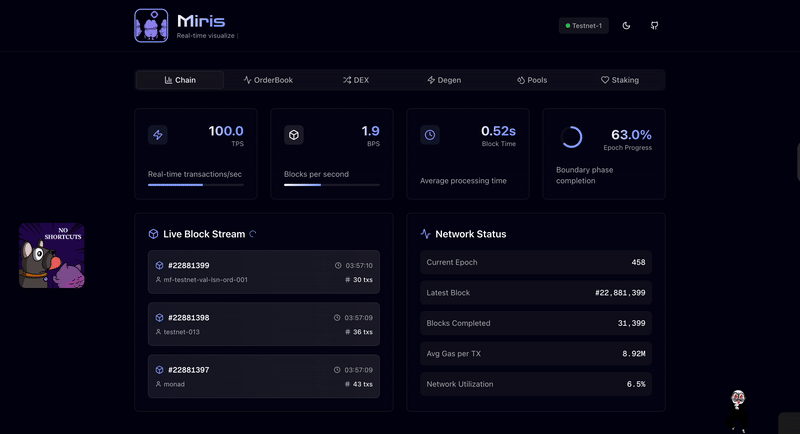Click the Epoch Progress circular ring
This screenshot has width=800, height=434.
point(571,137)
